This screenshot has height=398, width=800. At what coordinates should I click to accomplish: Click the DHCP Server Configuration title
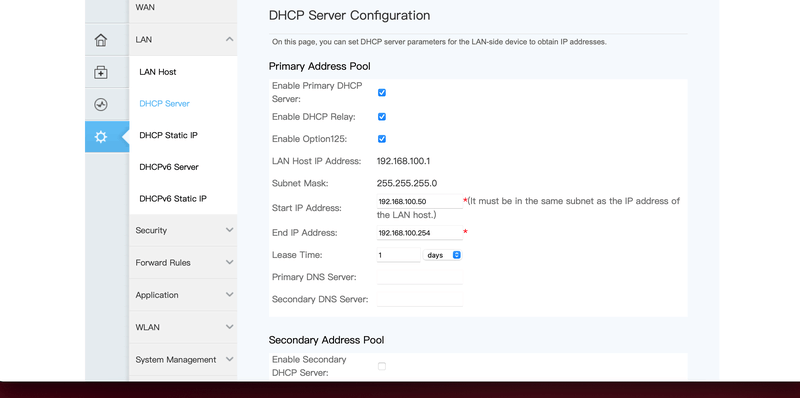click(x=349, y=15)
